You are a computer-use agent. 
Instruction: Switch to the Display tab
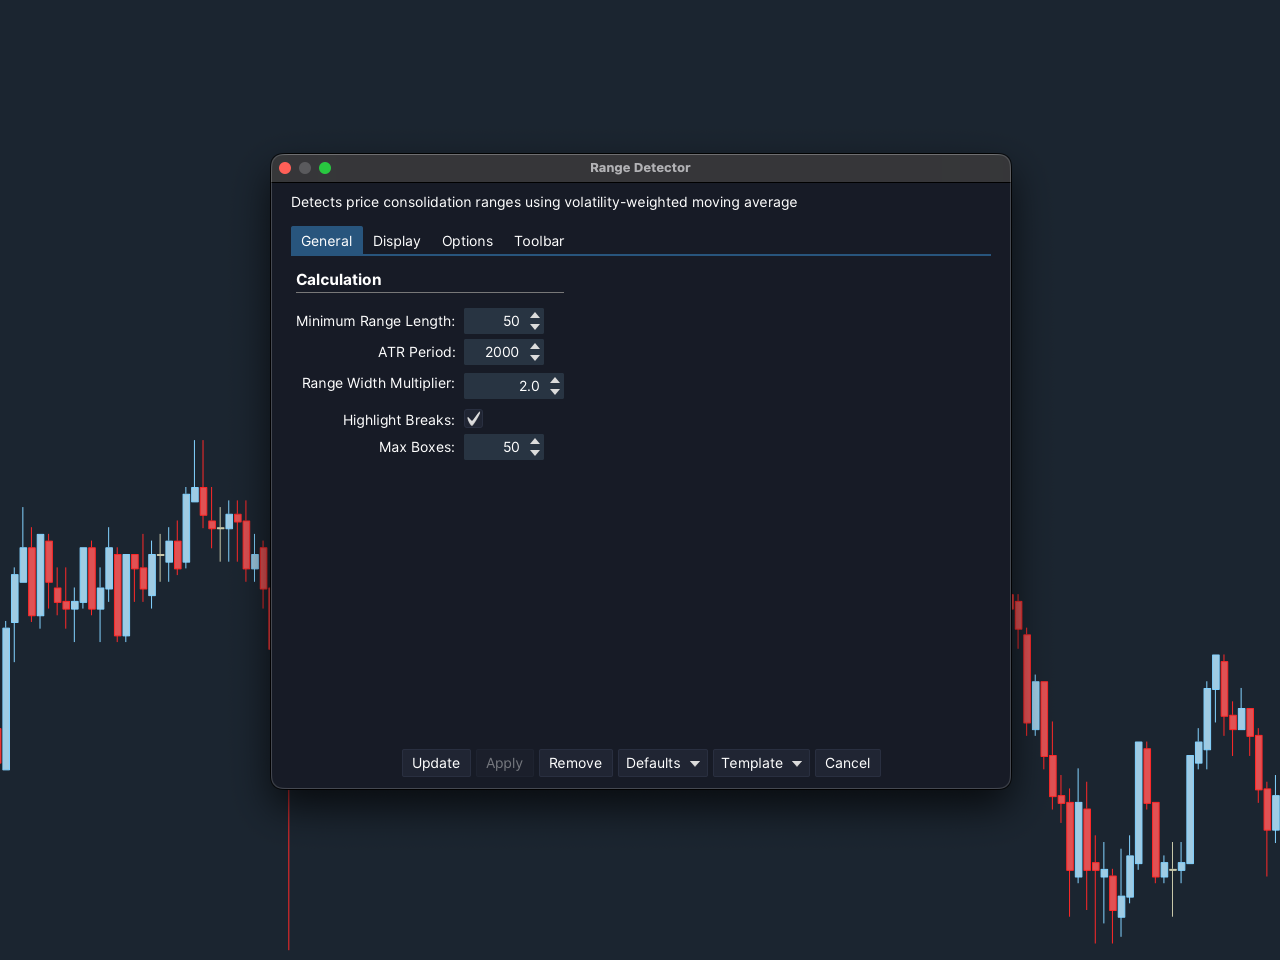[396, 241]
